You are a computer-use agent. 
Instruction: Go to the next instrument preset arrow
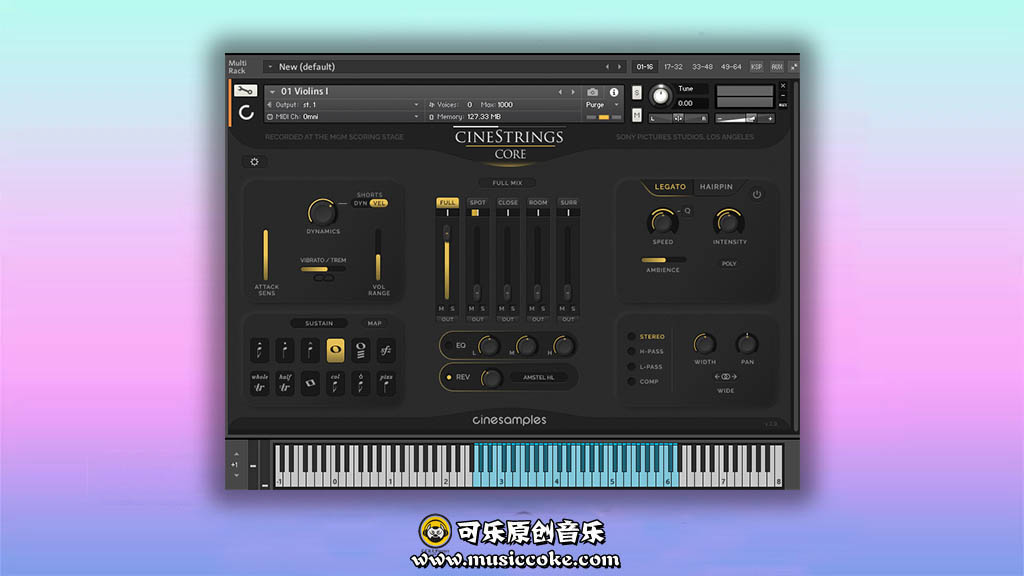click(x=573, y=92)
